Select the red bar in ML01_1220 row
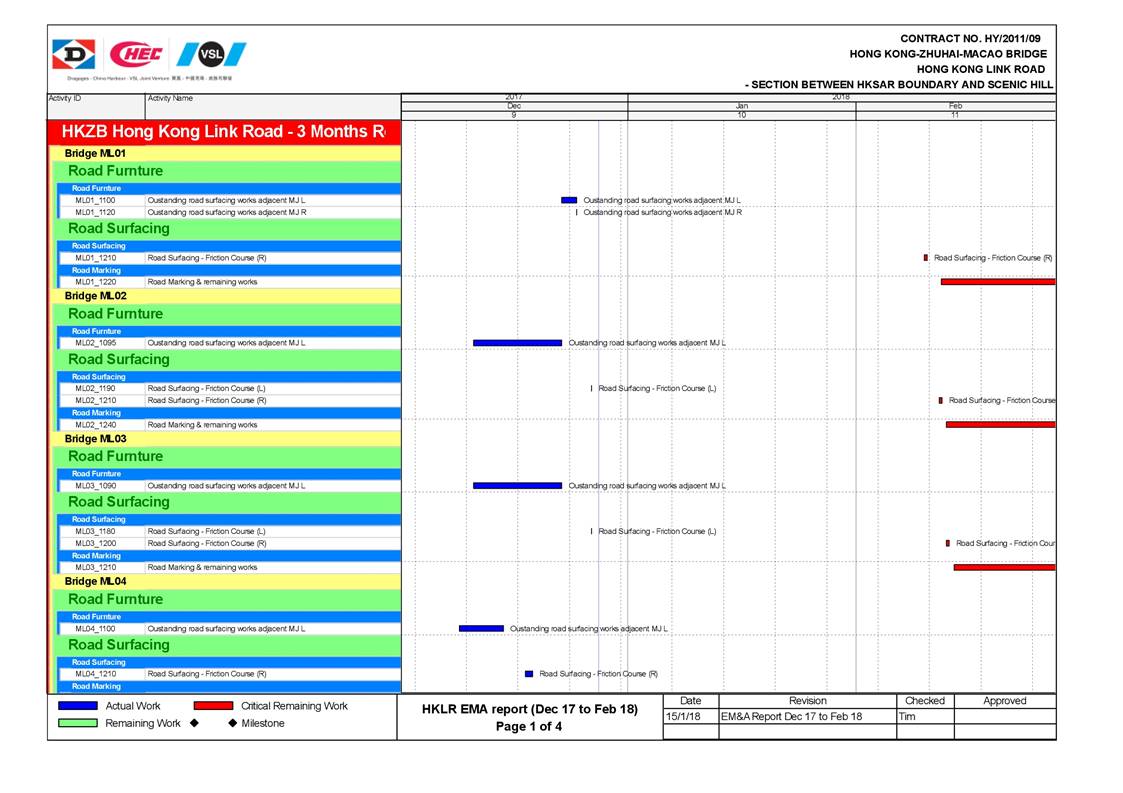The width and height of the screenshot is (1123, 793). click(997, 282)
